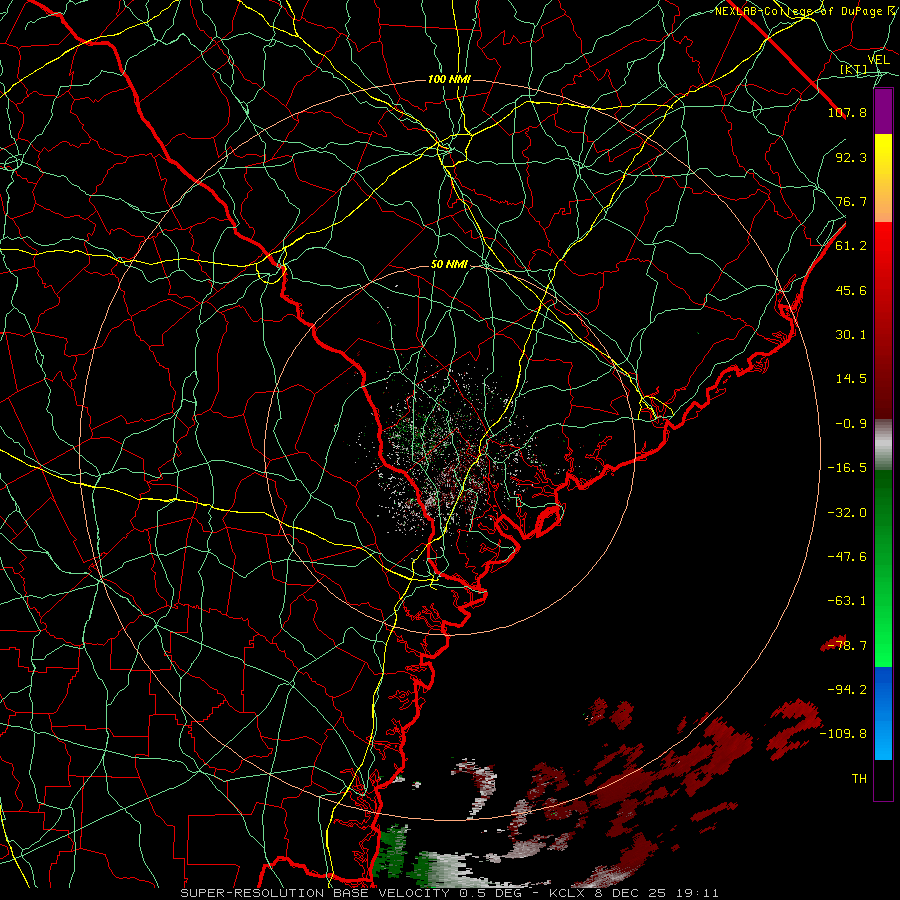Viewport: 900px width, 900px height.
Task: Click the -32.0 legend value
Action: coord(847,513)
